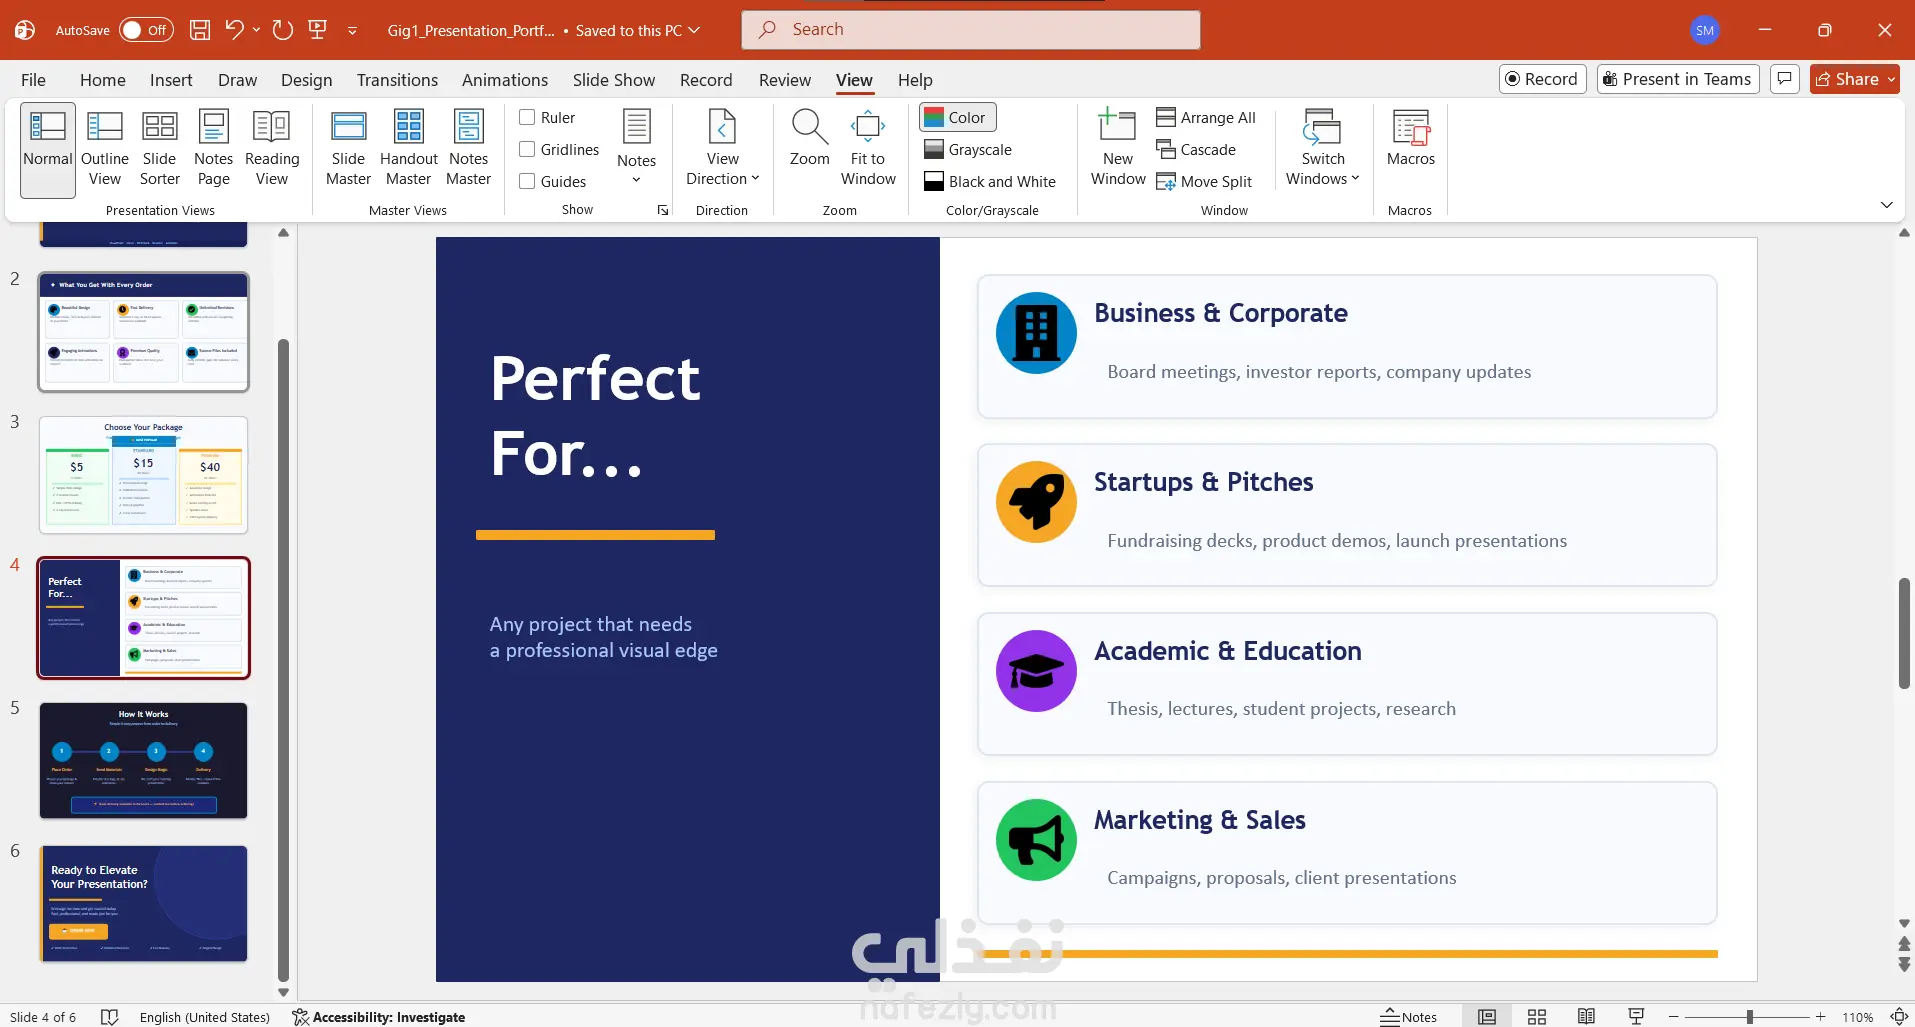The height and width of the screenshot is (1027, 1915).
Task: Click spell check icon in the status bar
Action: (x=110, y=1017)
